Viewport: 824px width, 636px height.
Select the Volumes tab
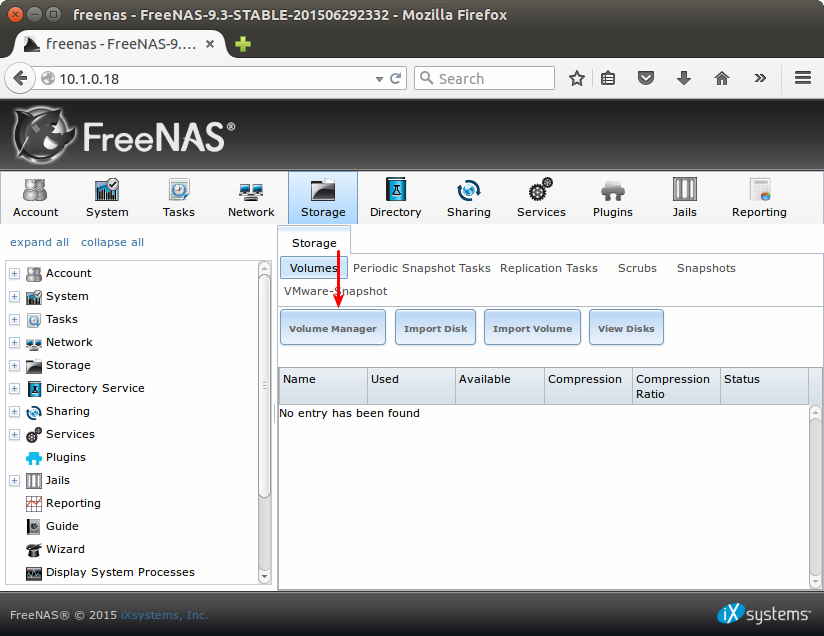click(314, 268)
